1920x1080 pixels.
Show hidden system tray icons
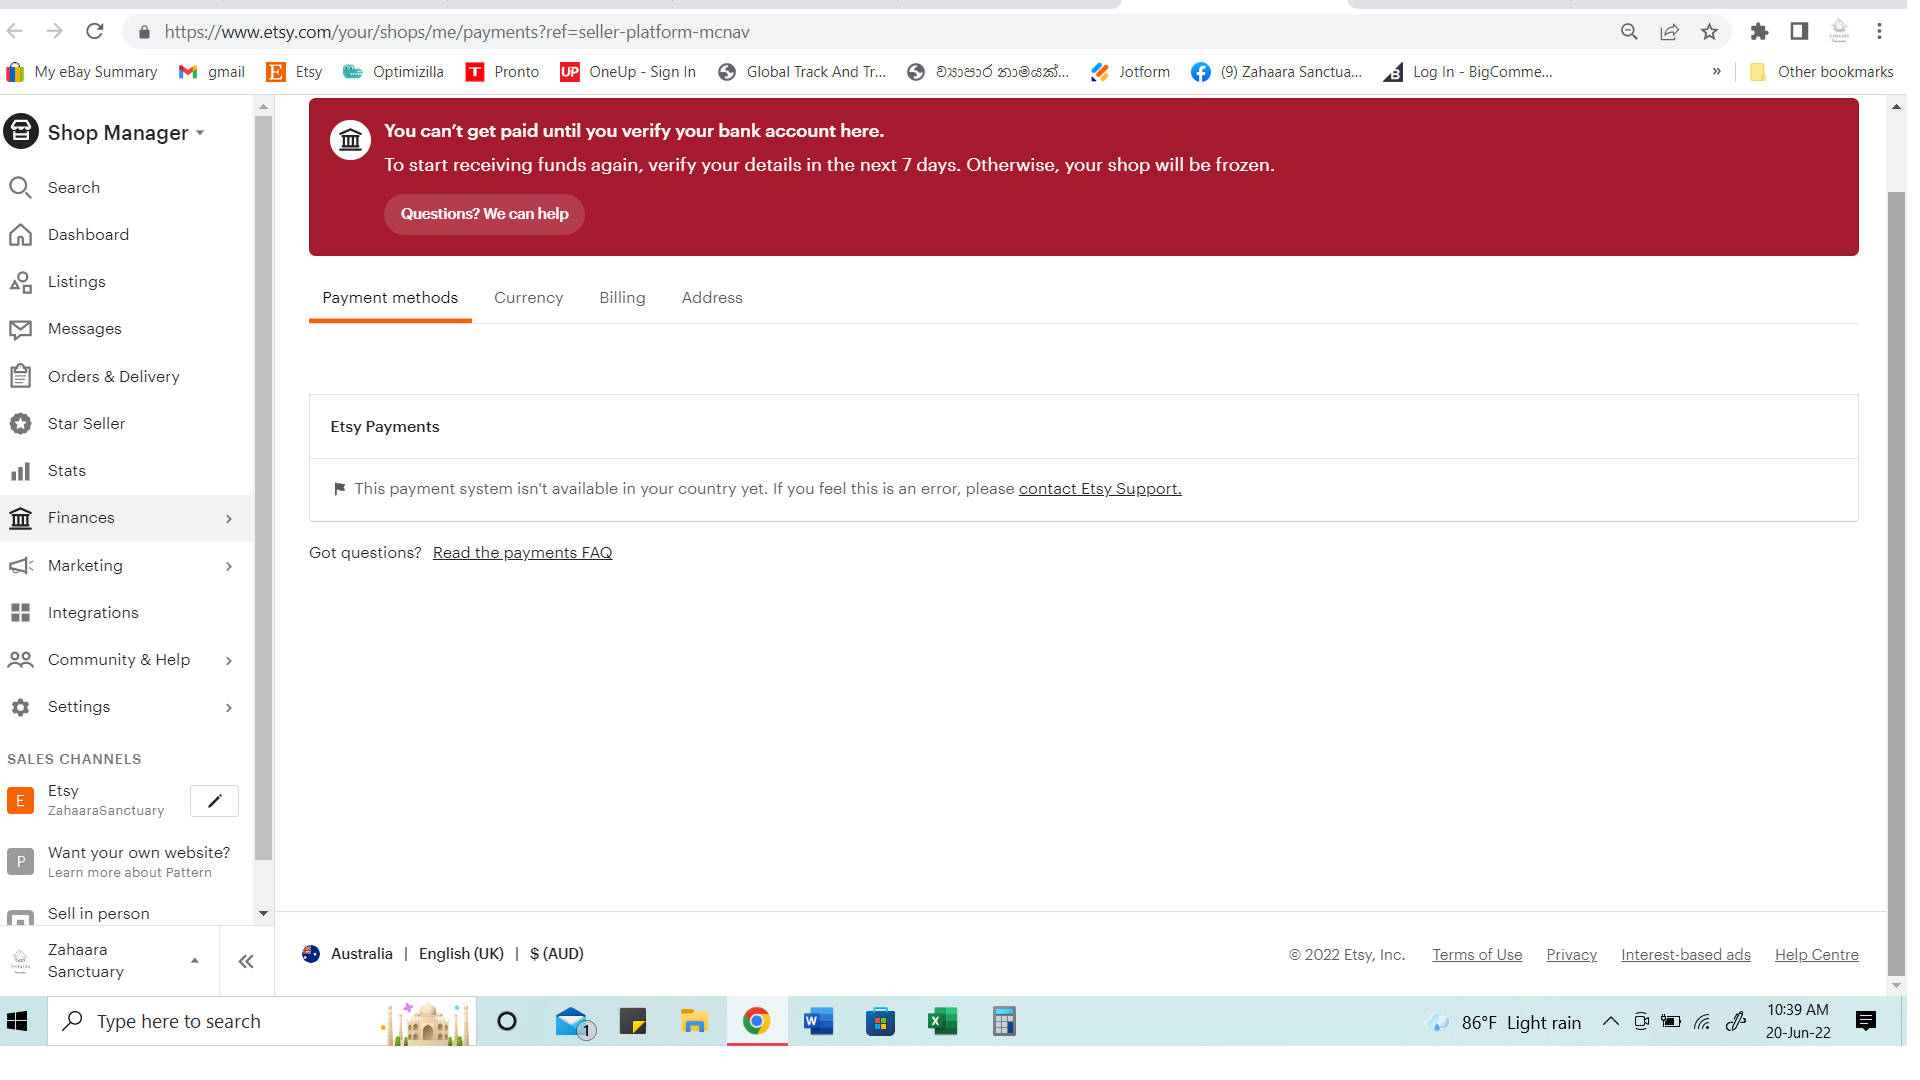[x=1610, y=1021]
